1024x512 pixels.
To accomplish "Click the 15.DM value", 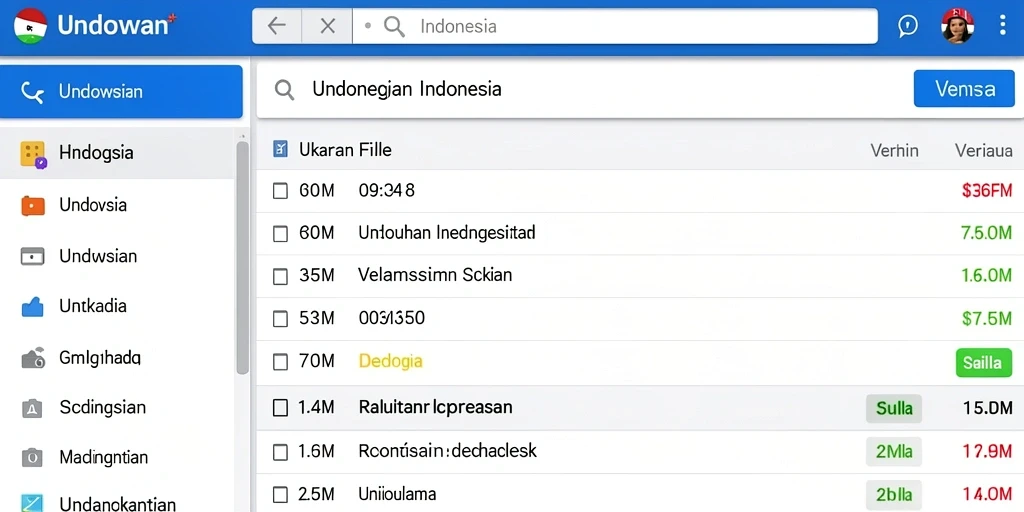I will click(987, 408).
